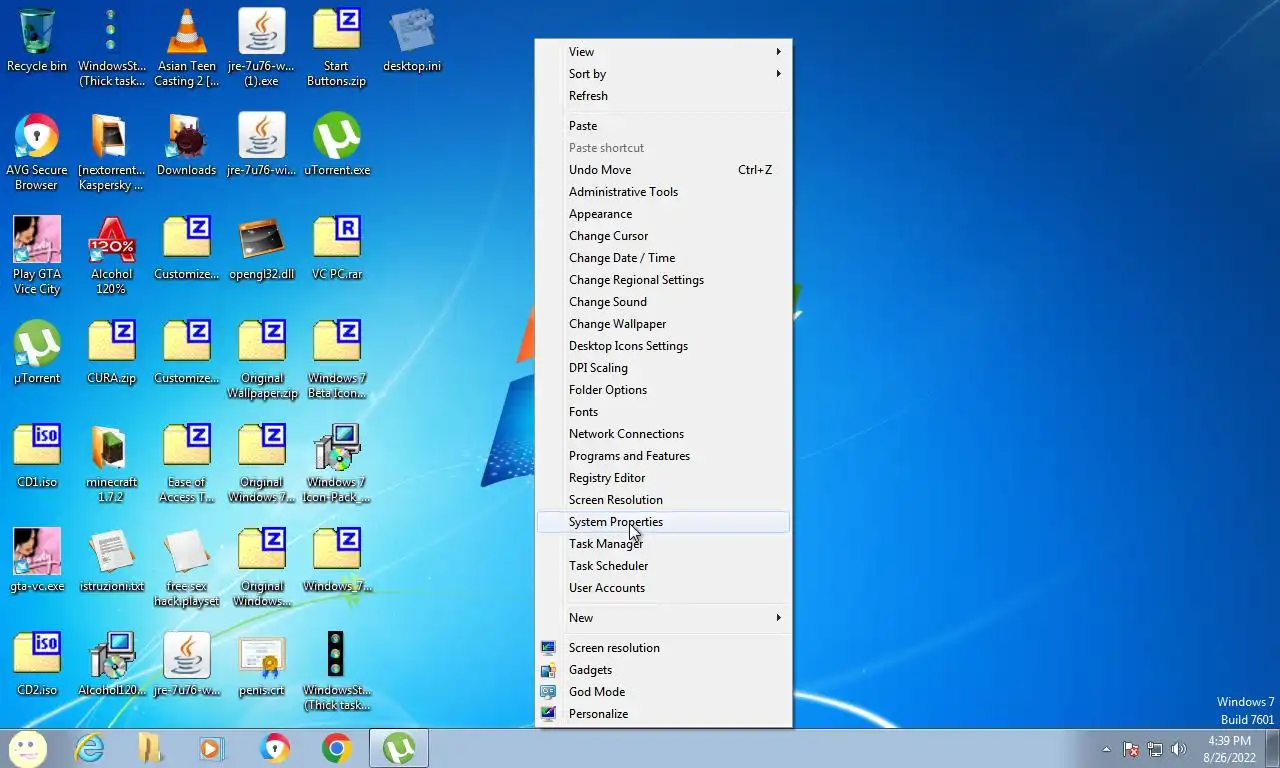Choose Gadgets from the context menu
The width and height of the screenshot is (1280, 768).
pyautogui.click(x=664, y=670)
